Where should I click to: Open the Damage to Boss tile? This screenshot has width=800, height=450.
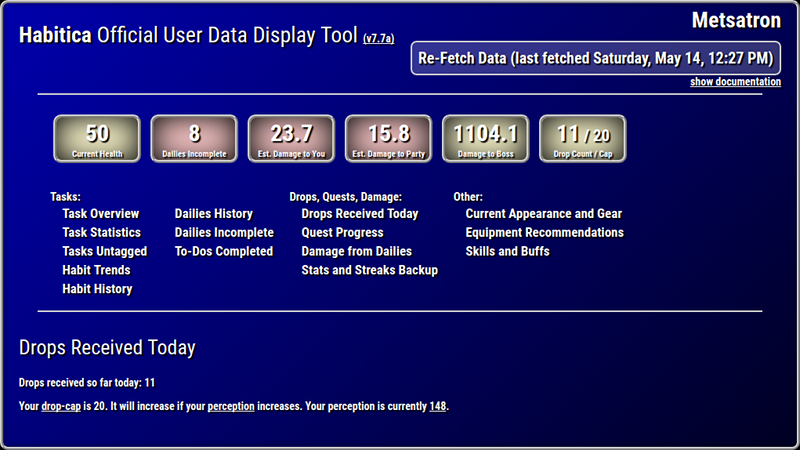486,139
